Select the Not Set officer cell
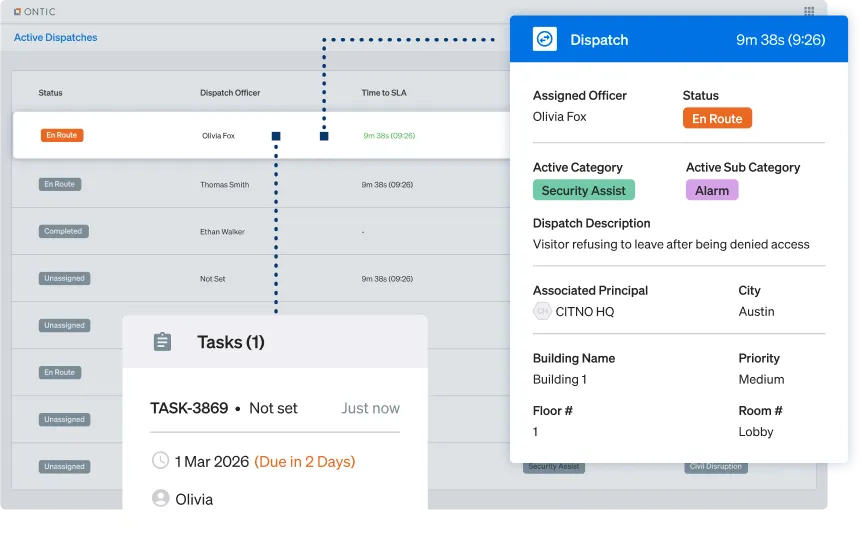The height and width of the screenshot is (538, 862). click(212, 279)
